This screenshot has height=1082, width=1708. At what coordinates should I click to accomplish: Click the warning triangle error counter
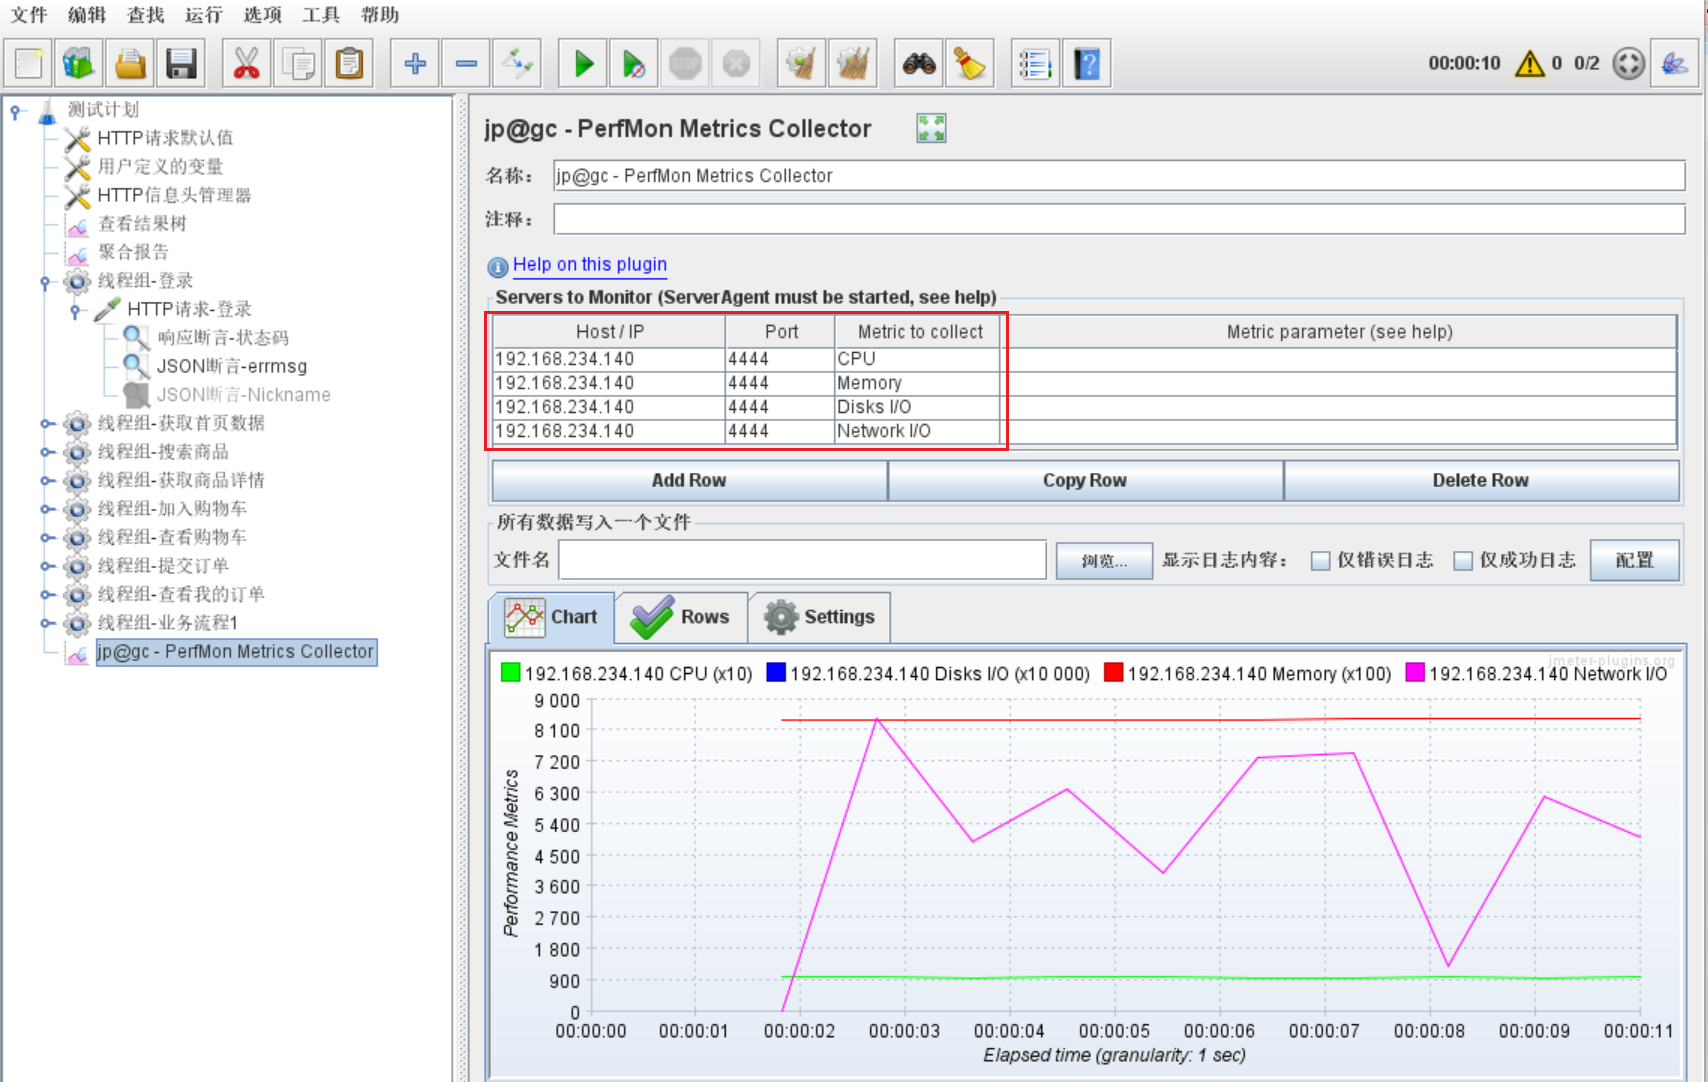point(1530,63)
